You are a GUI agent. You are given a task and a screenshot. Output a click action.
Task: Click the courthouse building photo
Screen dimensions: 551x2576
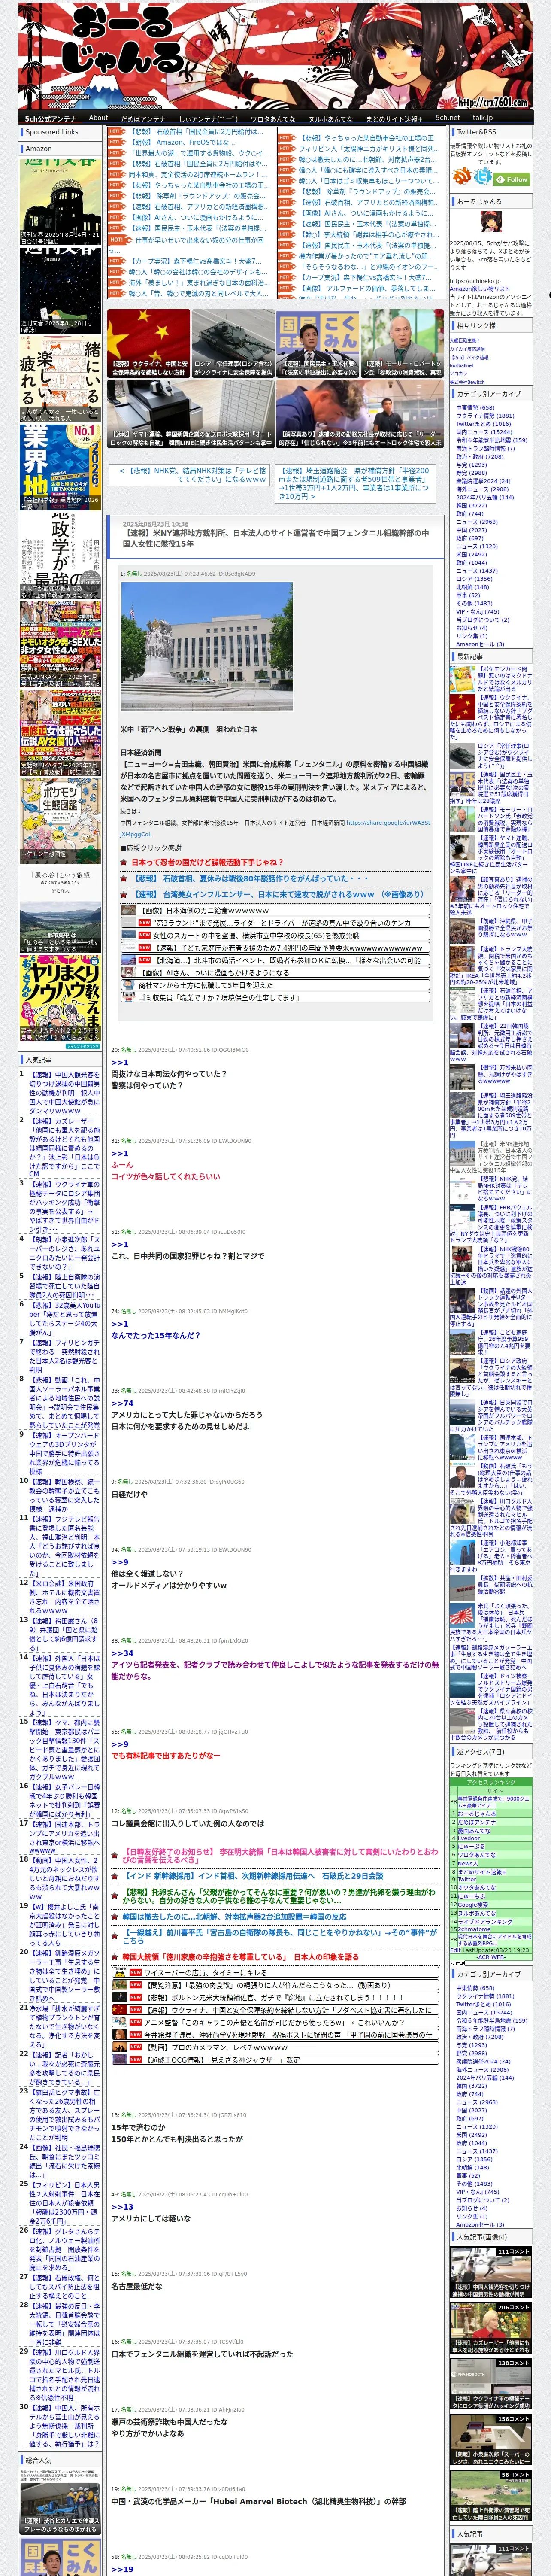[207, 647]
